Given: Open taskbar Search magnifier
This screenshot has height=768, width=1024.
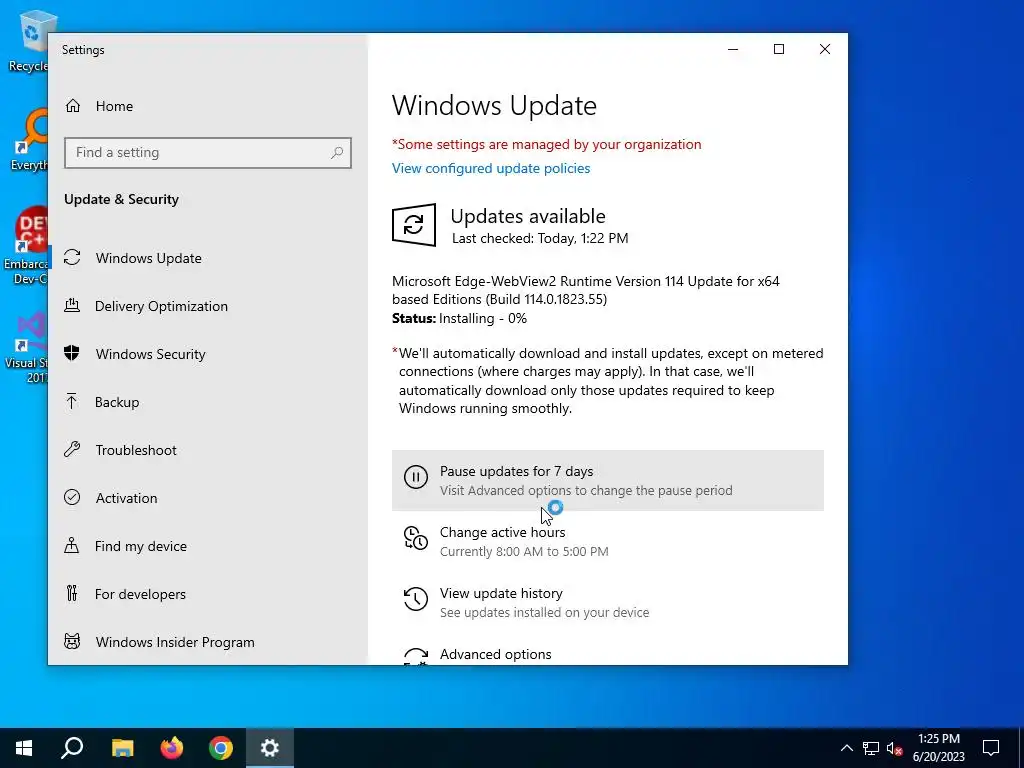Looking at the screenshot, I should [72, 748].
